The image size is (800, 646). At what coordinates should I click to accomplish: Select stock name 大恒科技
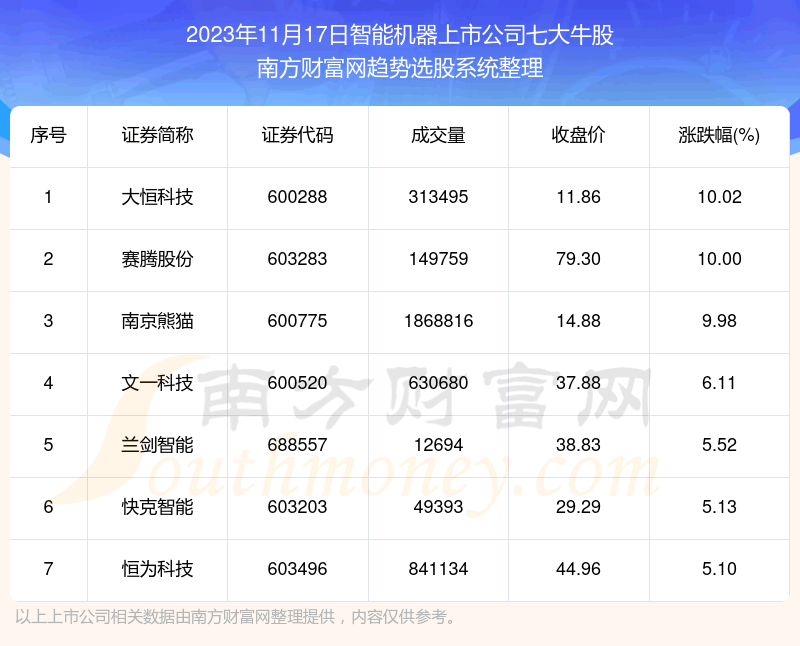click(x=157, y=197)
